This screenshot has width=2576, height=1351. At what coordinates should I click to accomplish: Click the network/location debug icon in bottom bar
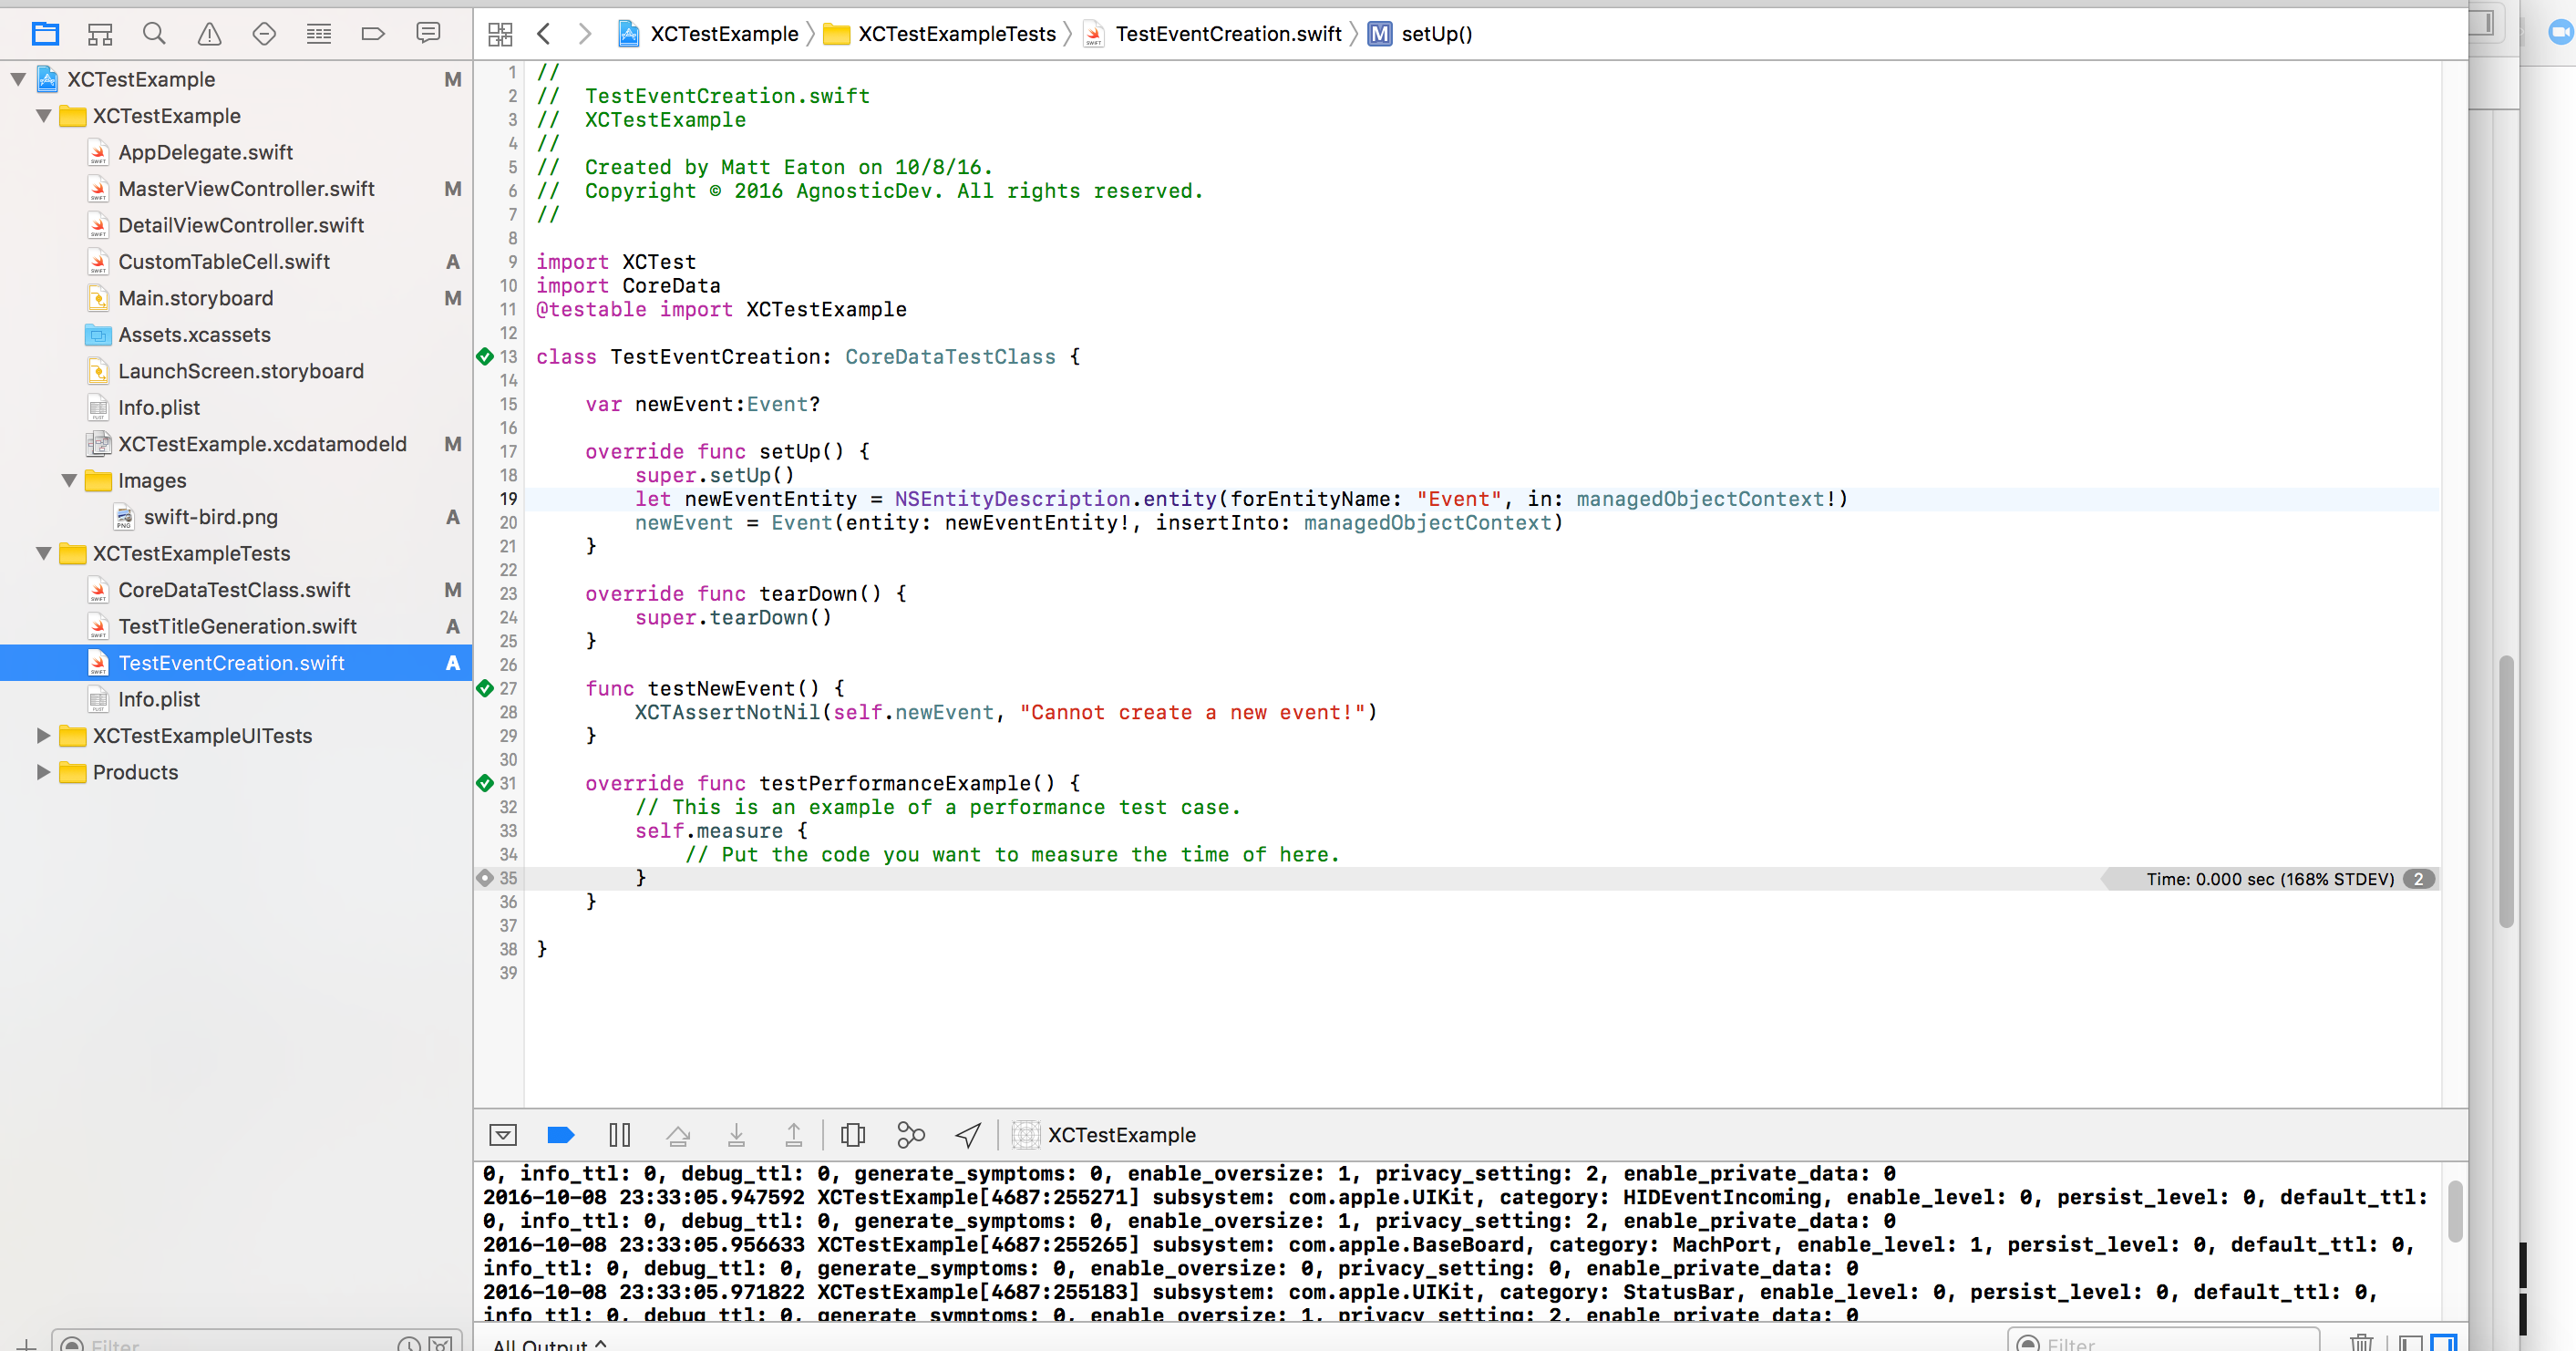966,1135
